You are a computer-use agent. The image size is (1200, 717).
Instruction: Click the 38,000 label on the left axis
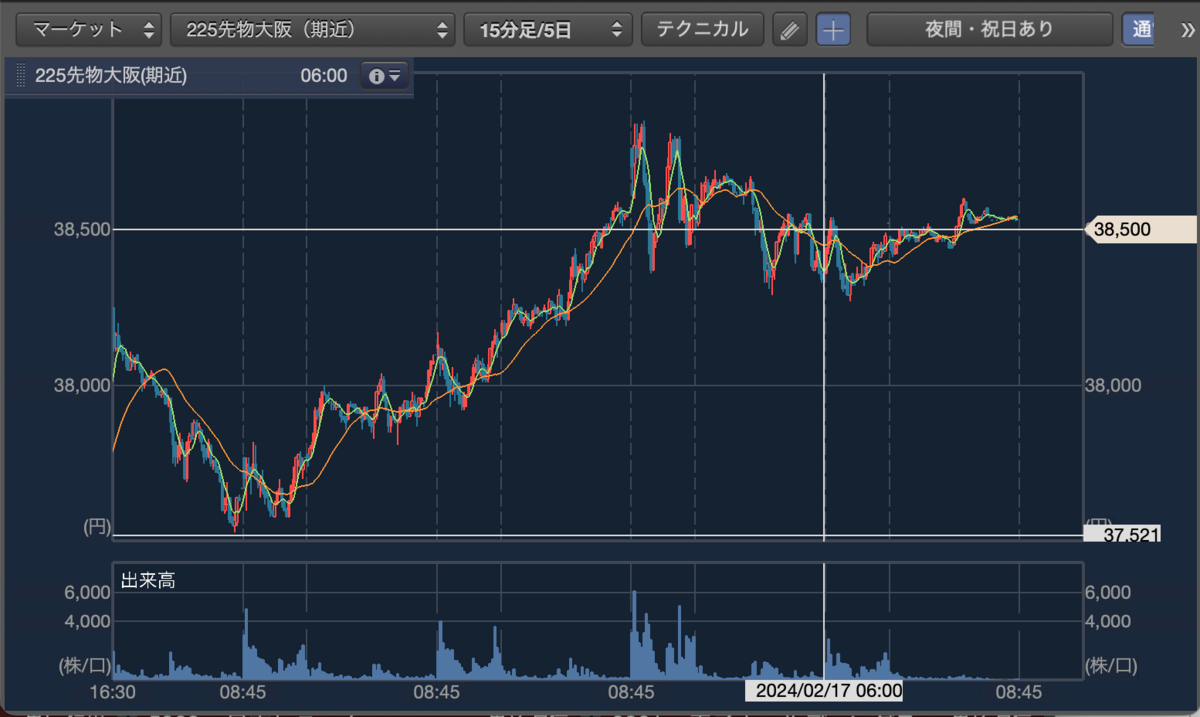80,386
